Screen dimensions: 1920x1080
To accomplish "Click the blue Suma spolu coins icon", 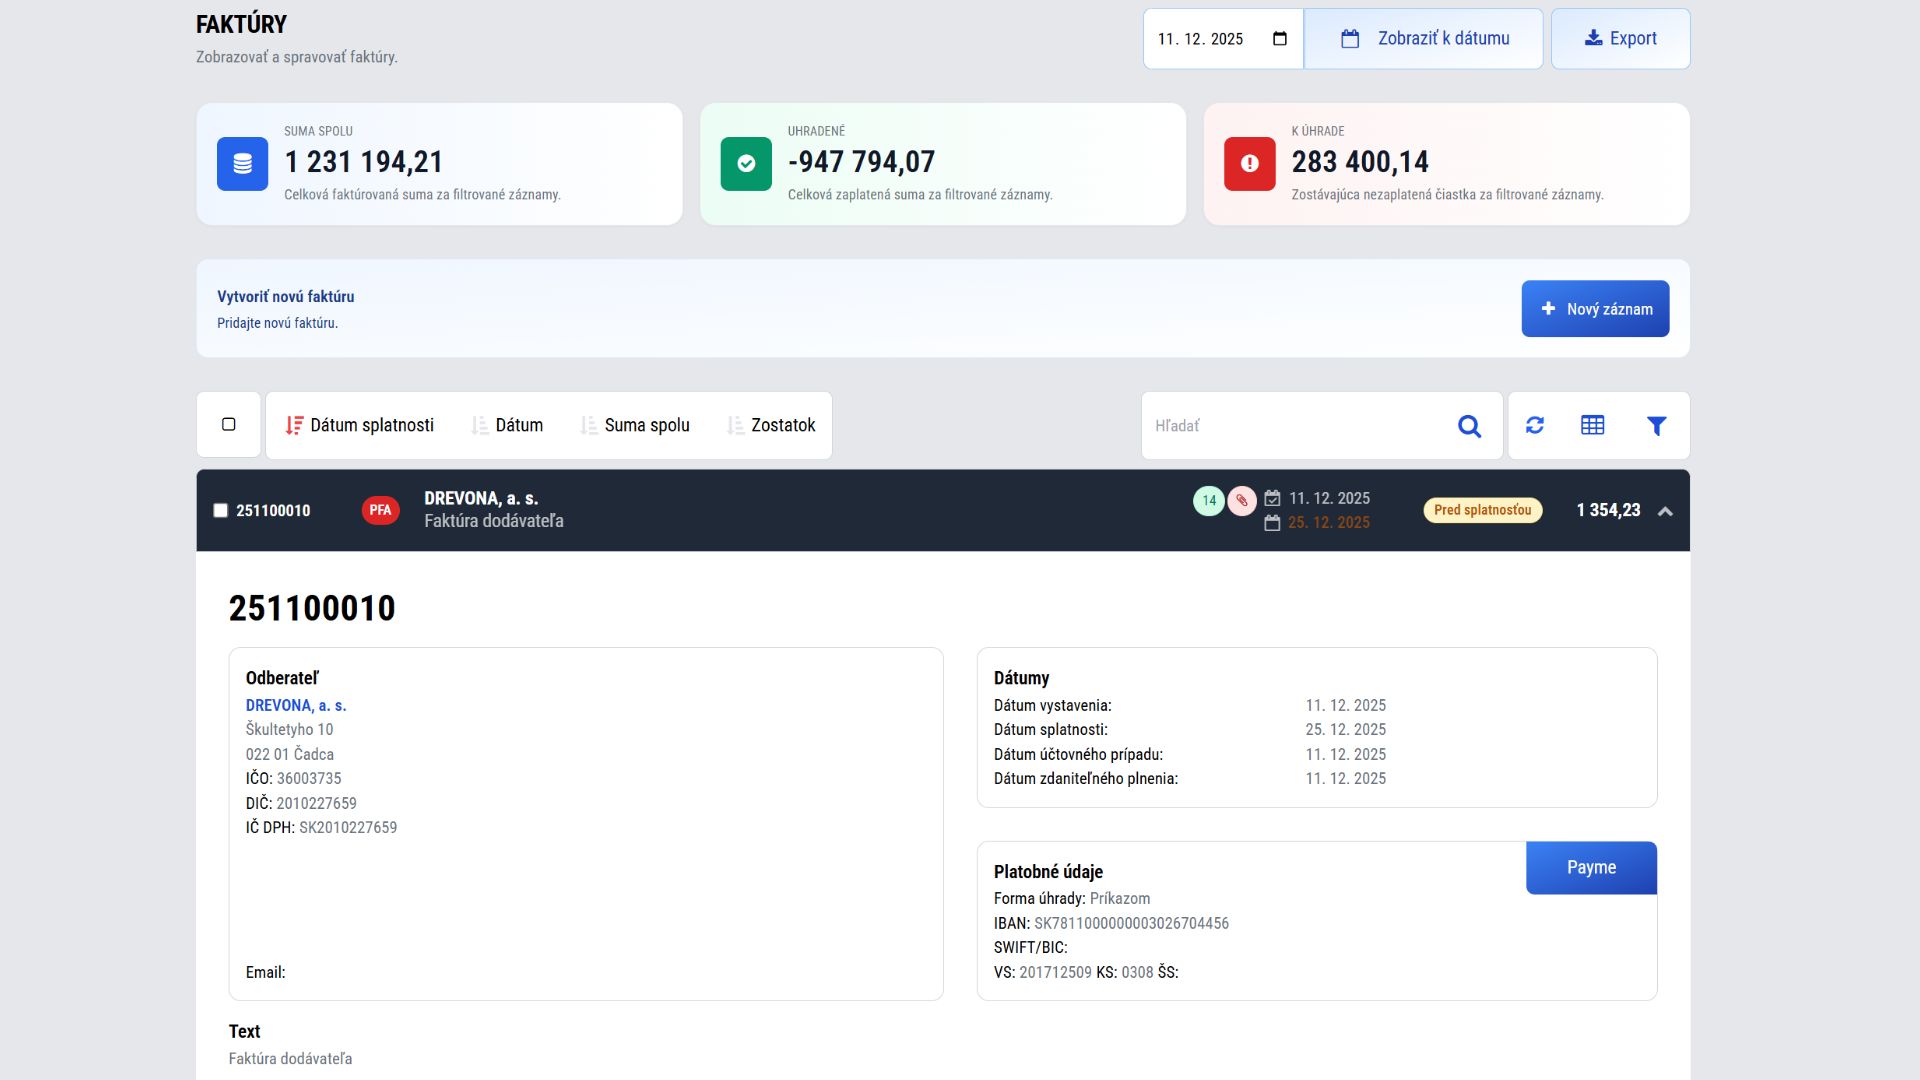I will coord(242,164).
